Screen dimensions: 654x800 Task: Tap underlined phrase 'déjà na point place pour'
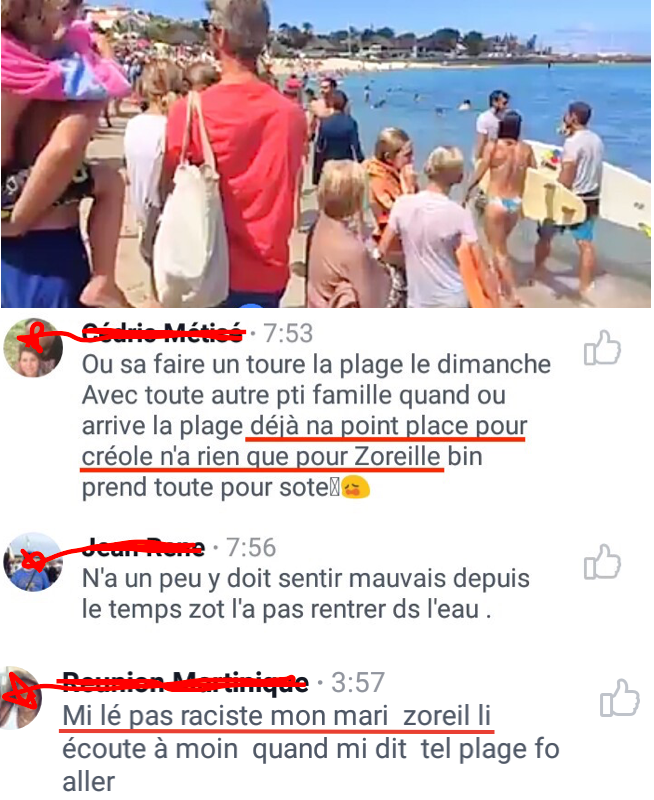(387, 427)
